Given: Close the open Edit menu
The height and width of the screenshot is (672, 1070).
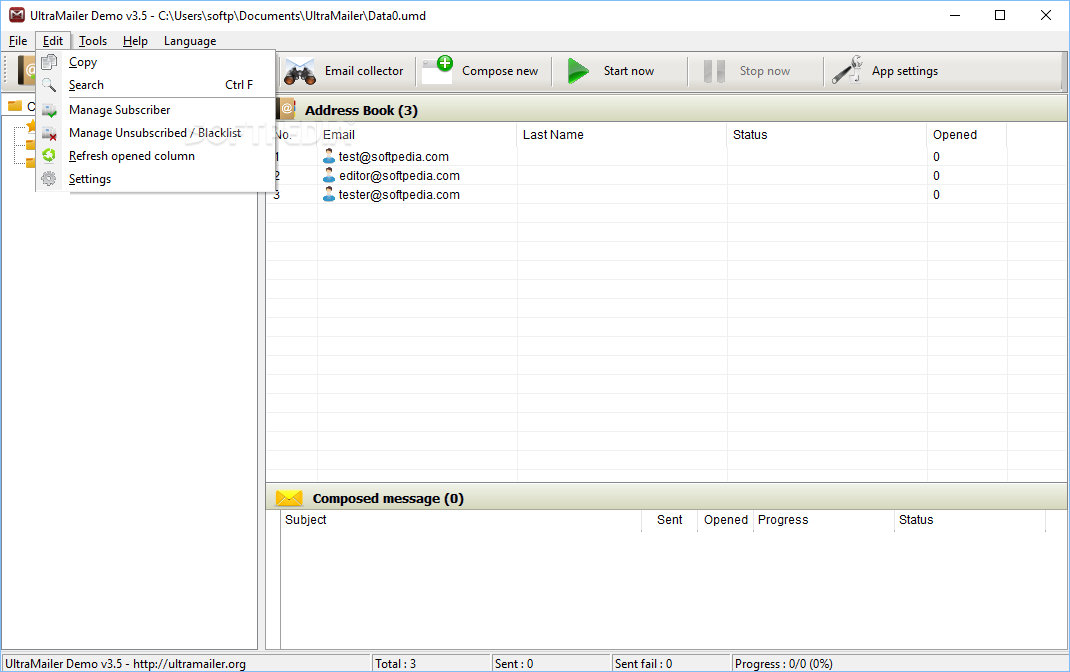Looking at the screenshot, I should click(x=53, y=41).
